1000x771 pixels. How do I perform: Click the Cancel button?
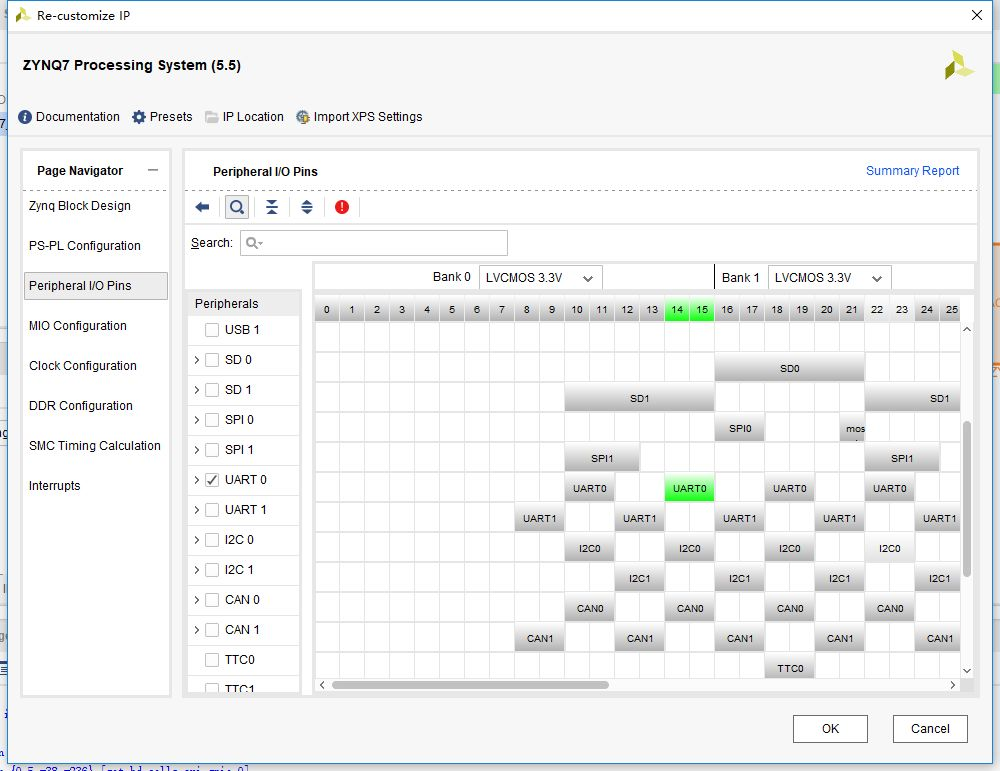[930, 729]
